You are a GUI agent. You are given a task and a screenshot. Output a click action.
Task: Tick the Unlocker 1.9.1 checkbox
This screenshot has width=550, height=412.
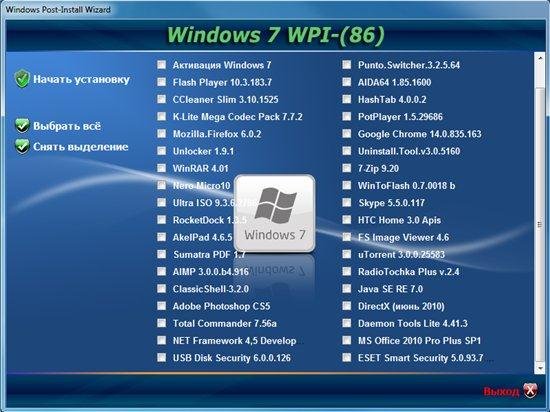pyautogui.click(x=161, y=150)
